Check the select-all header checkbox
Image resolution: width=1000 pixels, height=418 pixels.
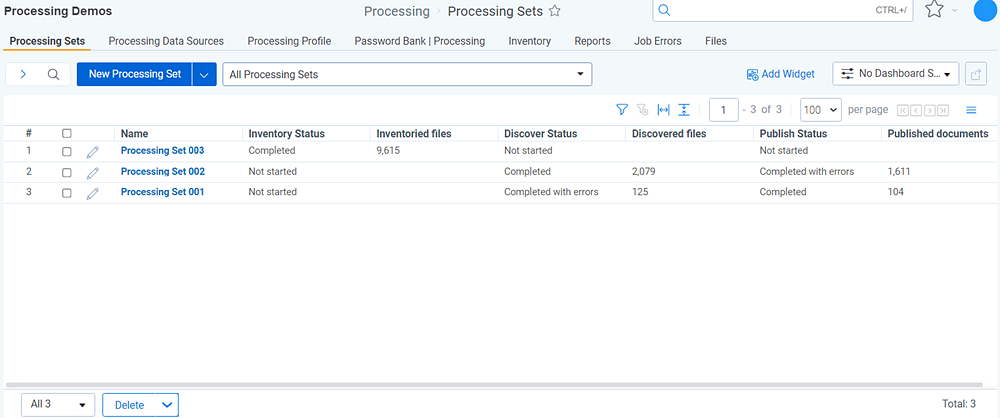coord(66,134)
